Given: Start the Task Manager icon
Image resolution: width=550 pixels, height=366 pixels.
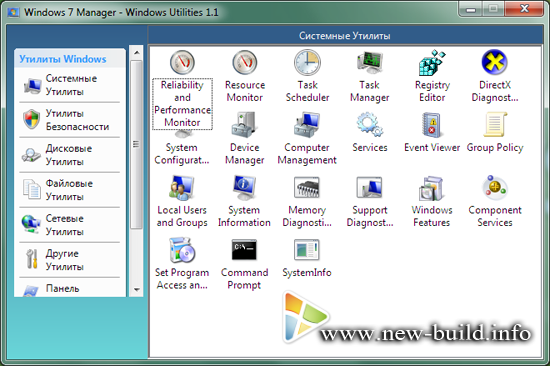Looking at the screenshot, I should click(x=369, y=62).
